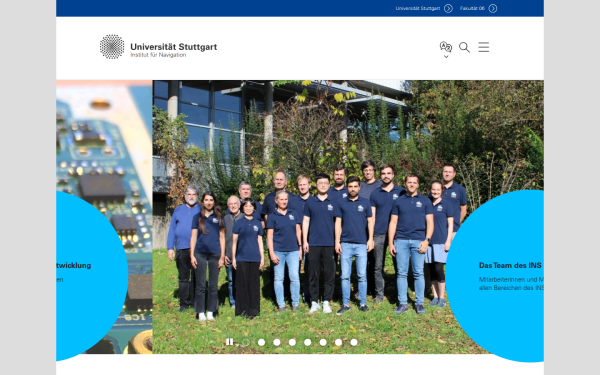This screenshot has height=375, width=600.
Task: Click the Universität Stuttgart header wordmark
Action: pyautogui.click(x=174, y=47)
